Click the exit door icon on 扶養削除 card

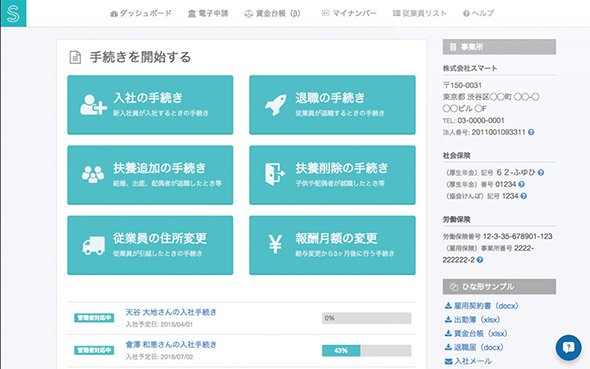274,174
